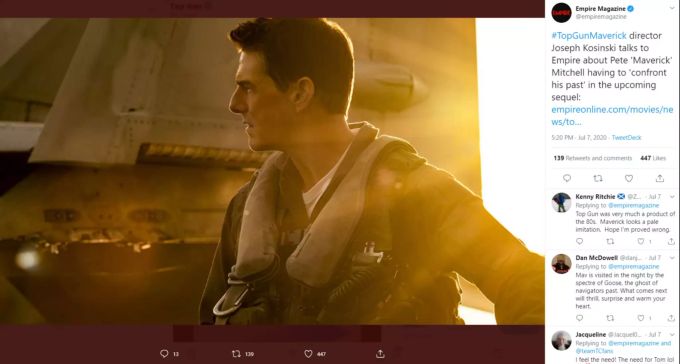Click the Jul 7 date on Jacqueline's reply
Viewport: 680px width, 364px height.
654,334
